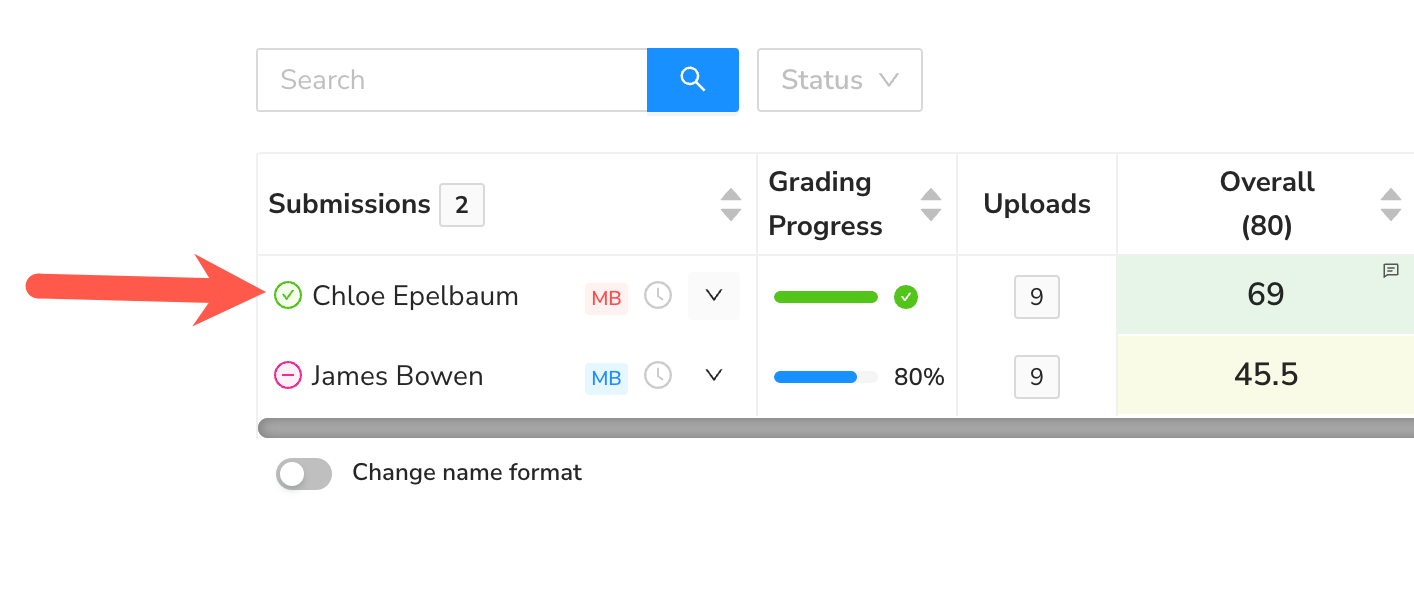Click the blue MB badge for James
Viewport: 1414px width, 602px height.
coord(606,378)
